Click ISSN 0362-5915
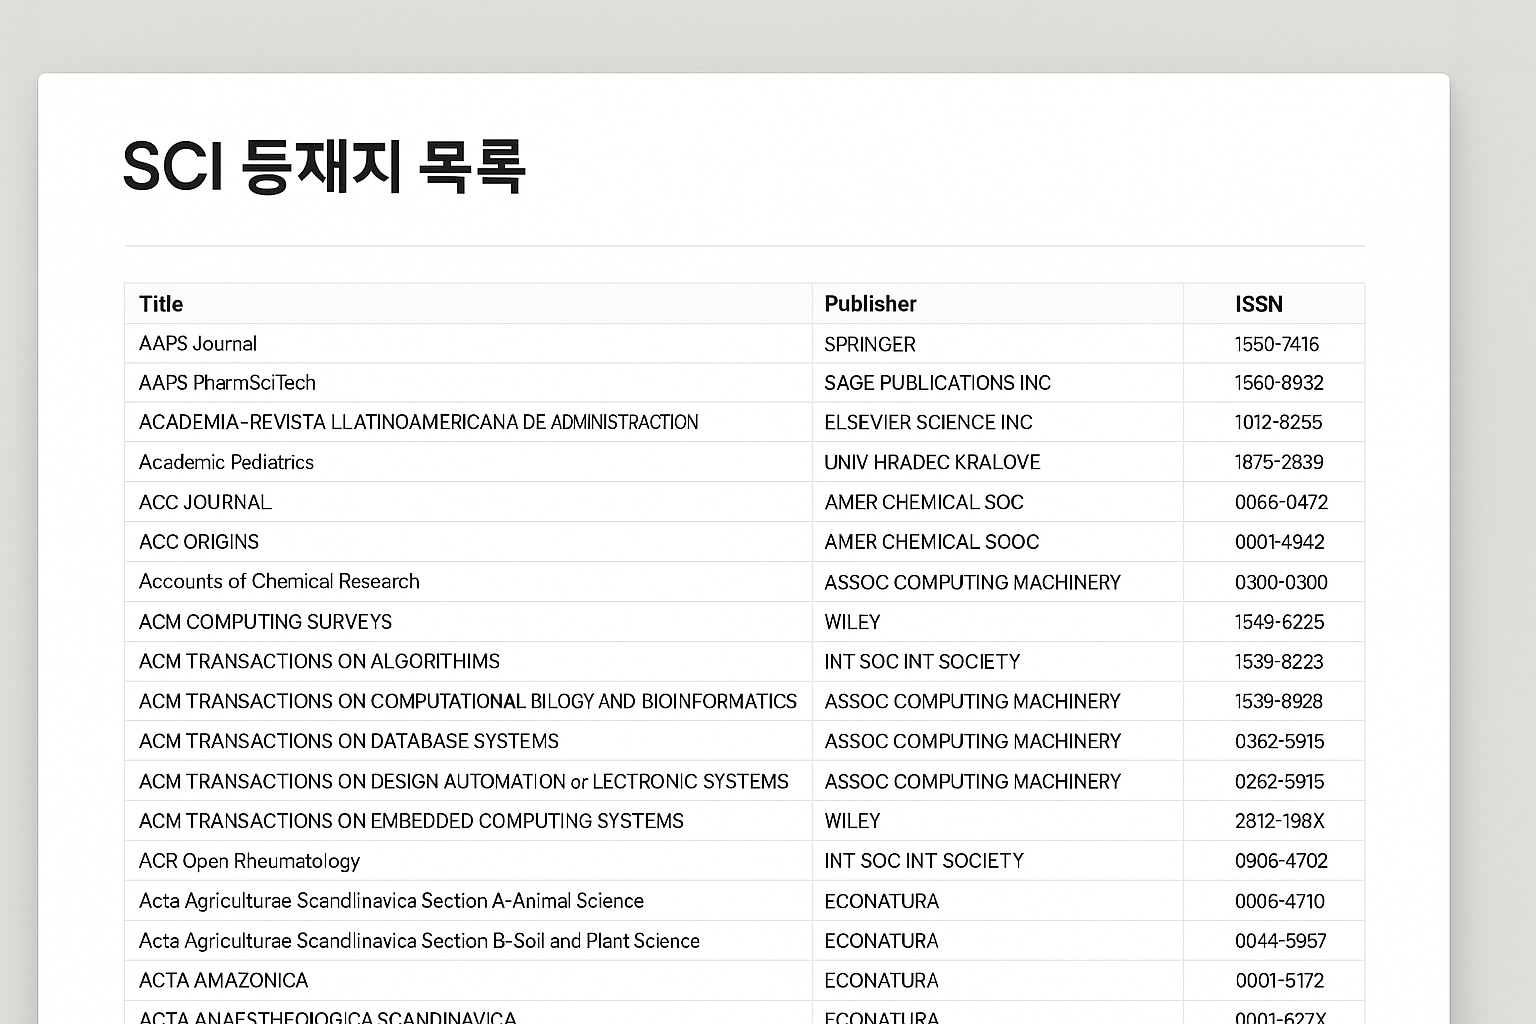1536x1024 pixels. (x=1280, y=742)
